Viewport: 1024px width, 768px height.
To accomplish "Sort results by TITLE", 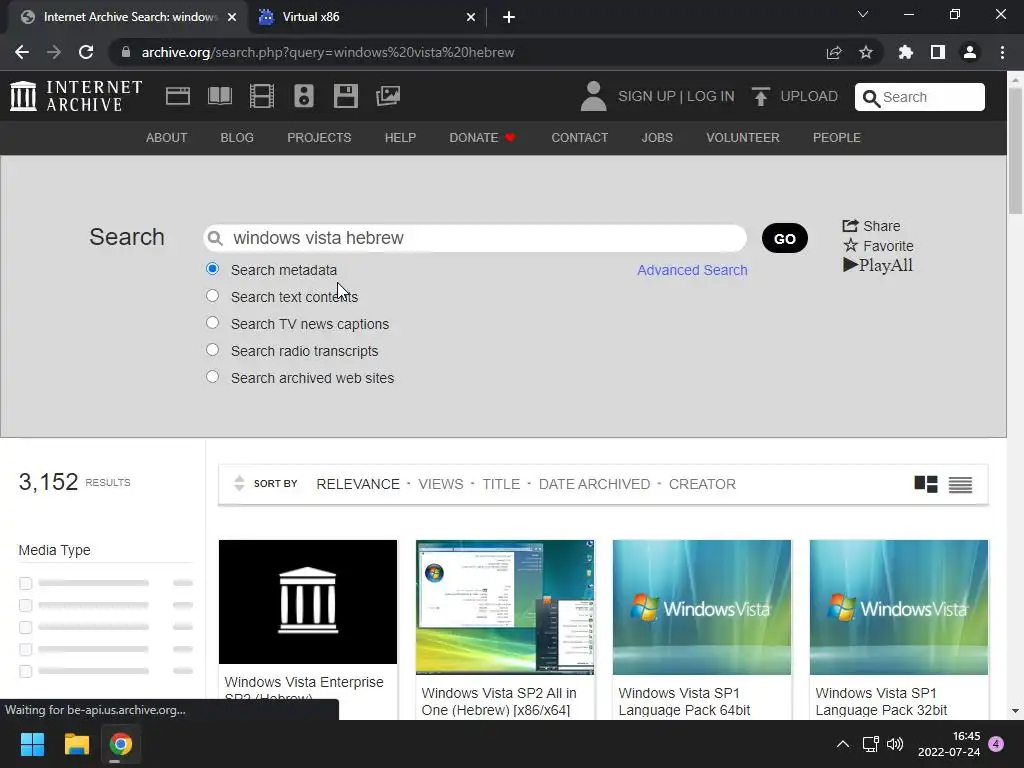I will (x=501, y=484).
